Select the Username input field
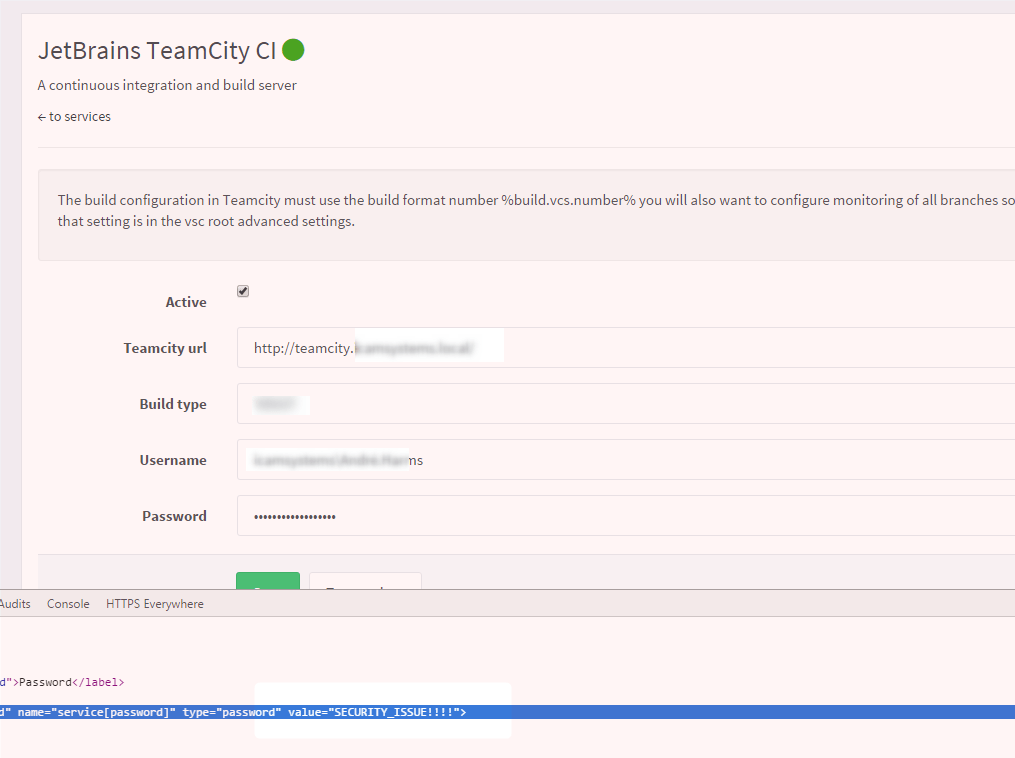The width and height of the screenshot is (1015, 758). pyautogui.click(x=625, y=460)
